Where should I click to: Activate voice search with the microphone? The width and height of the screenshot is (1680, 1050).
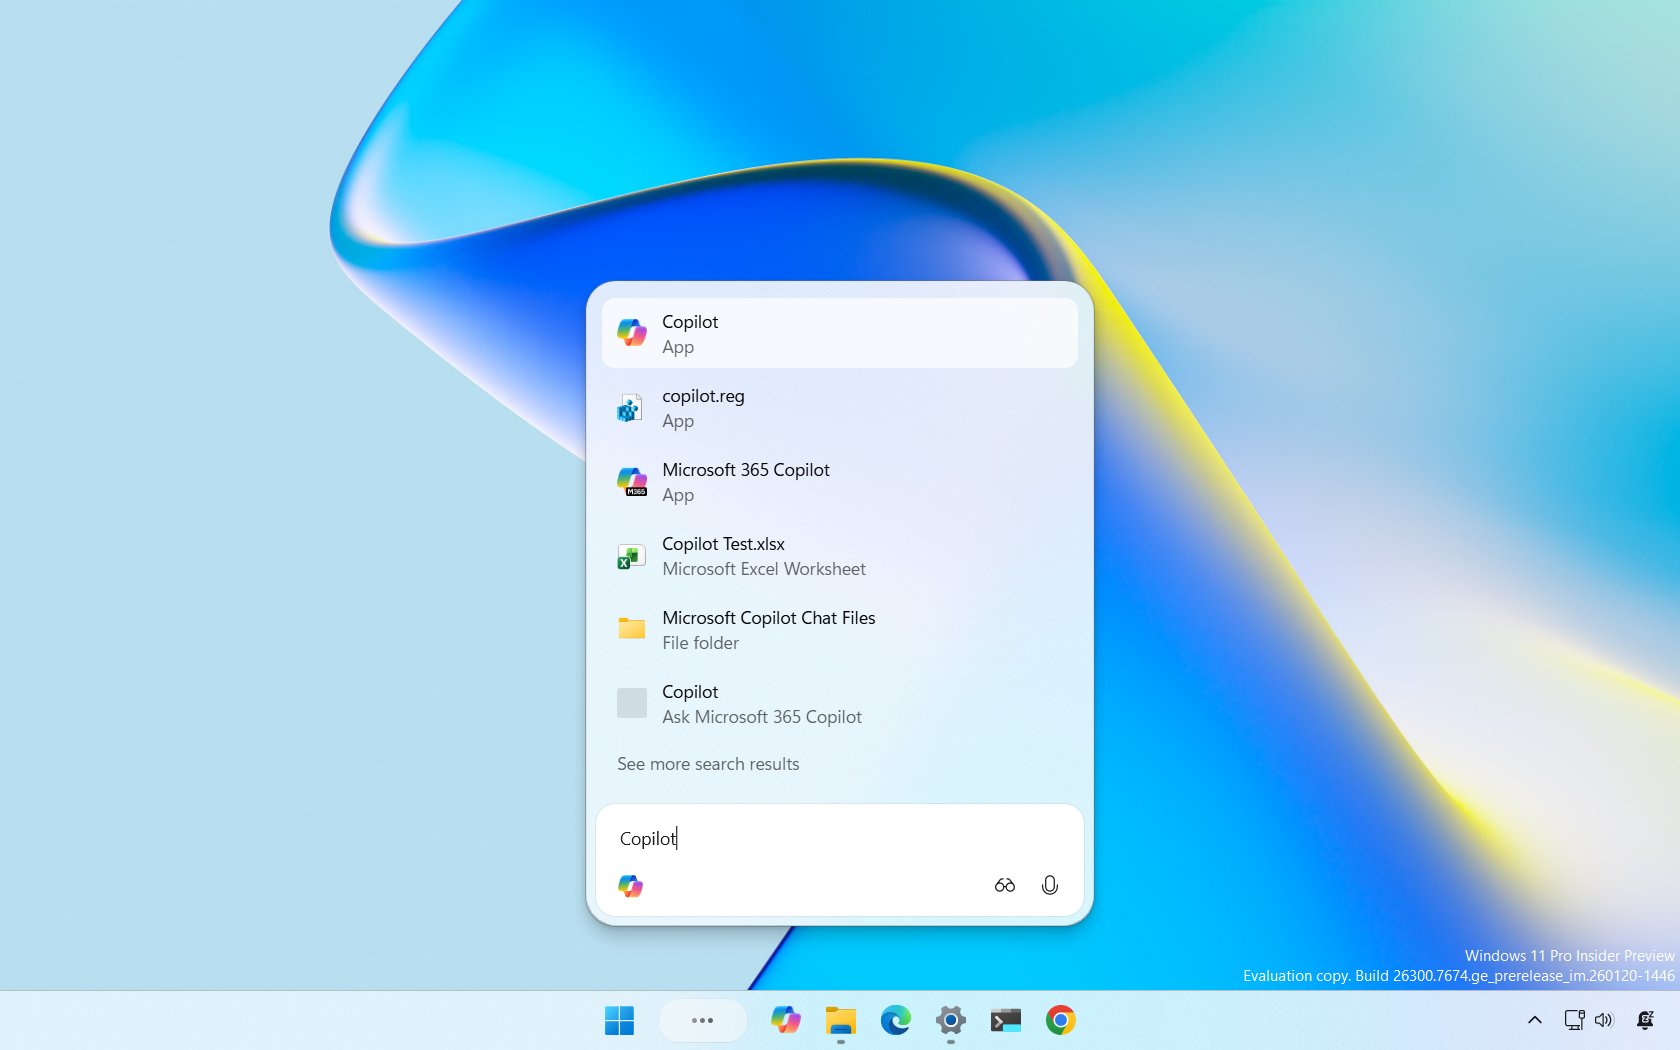(x=1050, y=885)
